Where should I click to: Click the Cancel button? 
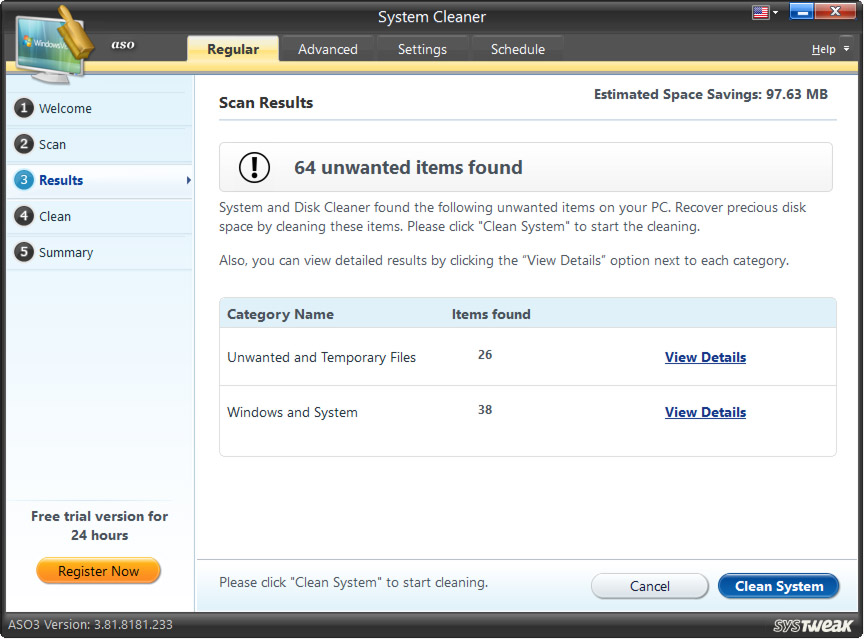649,586
